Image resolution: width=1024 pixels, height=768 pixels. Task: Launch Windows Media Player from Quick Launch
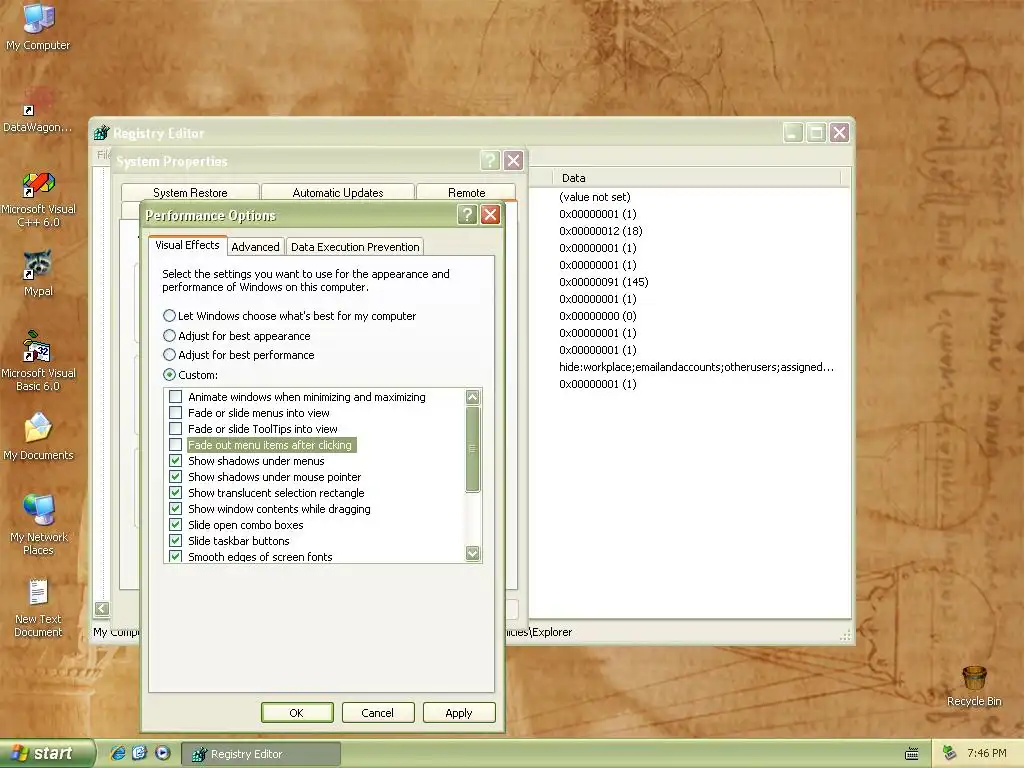click(163, 753)
